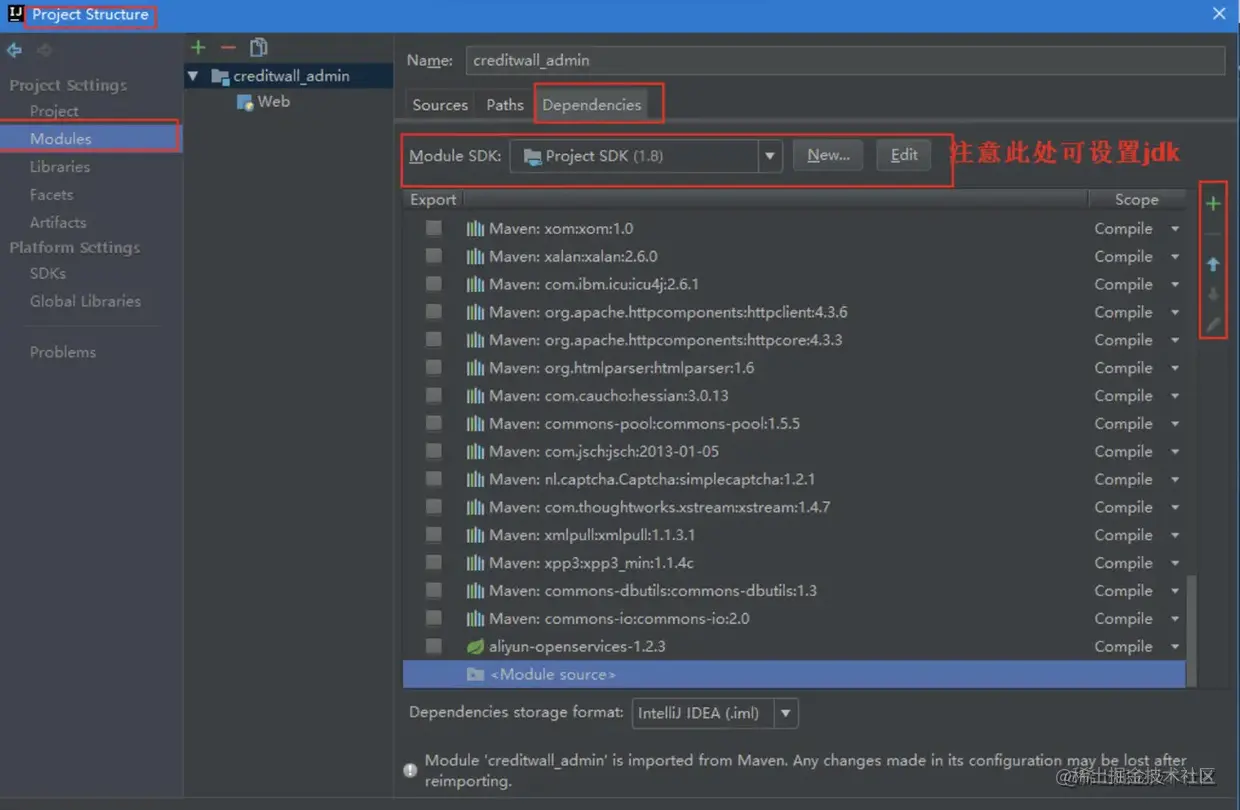Viewport: 1240px width, 810px height.
Task: Open Project settings entry
Action: [54, 111]
